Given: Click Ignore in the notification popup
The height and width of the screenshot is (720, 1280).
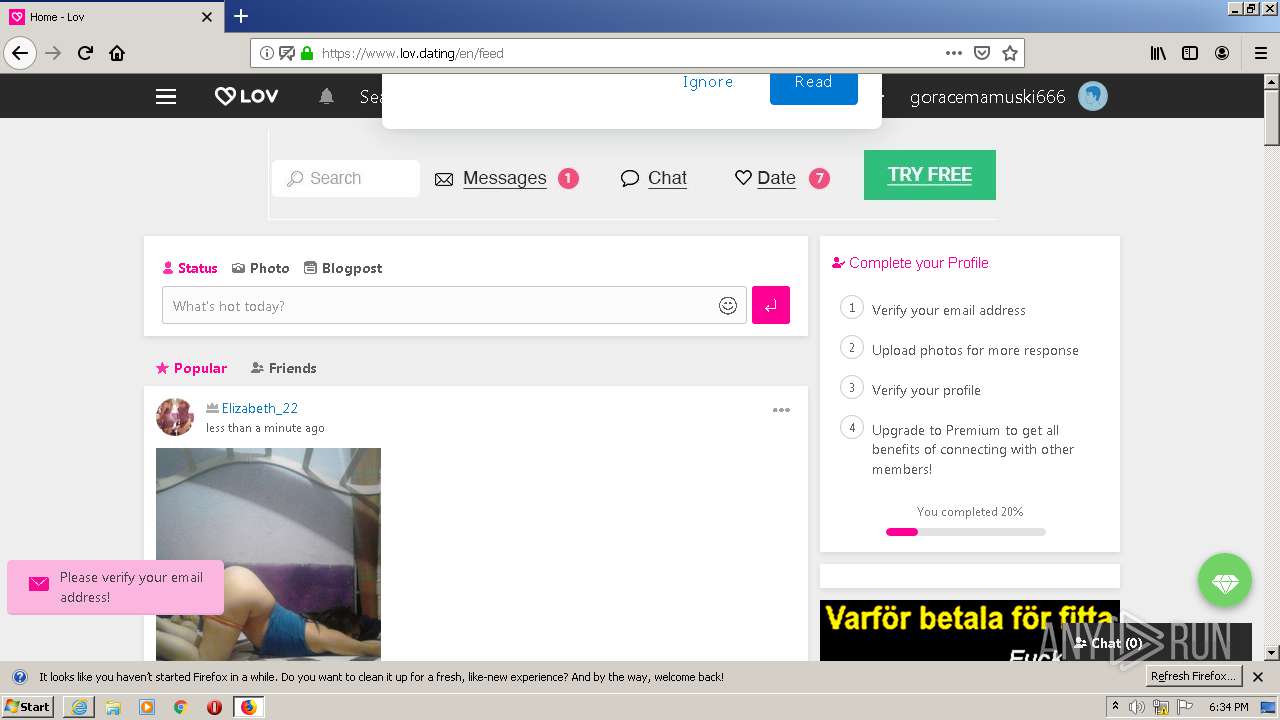Looking at the screenshot, I should point(708,82).
